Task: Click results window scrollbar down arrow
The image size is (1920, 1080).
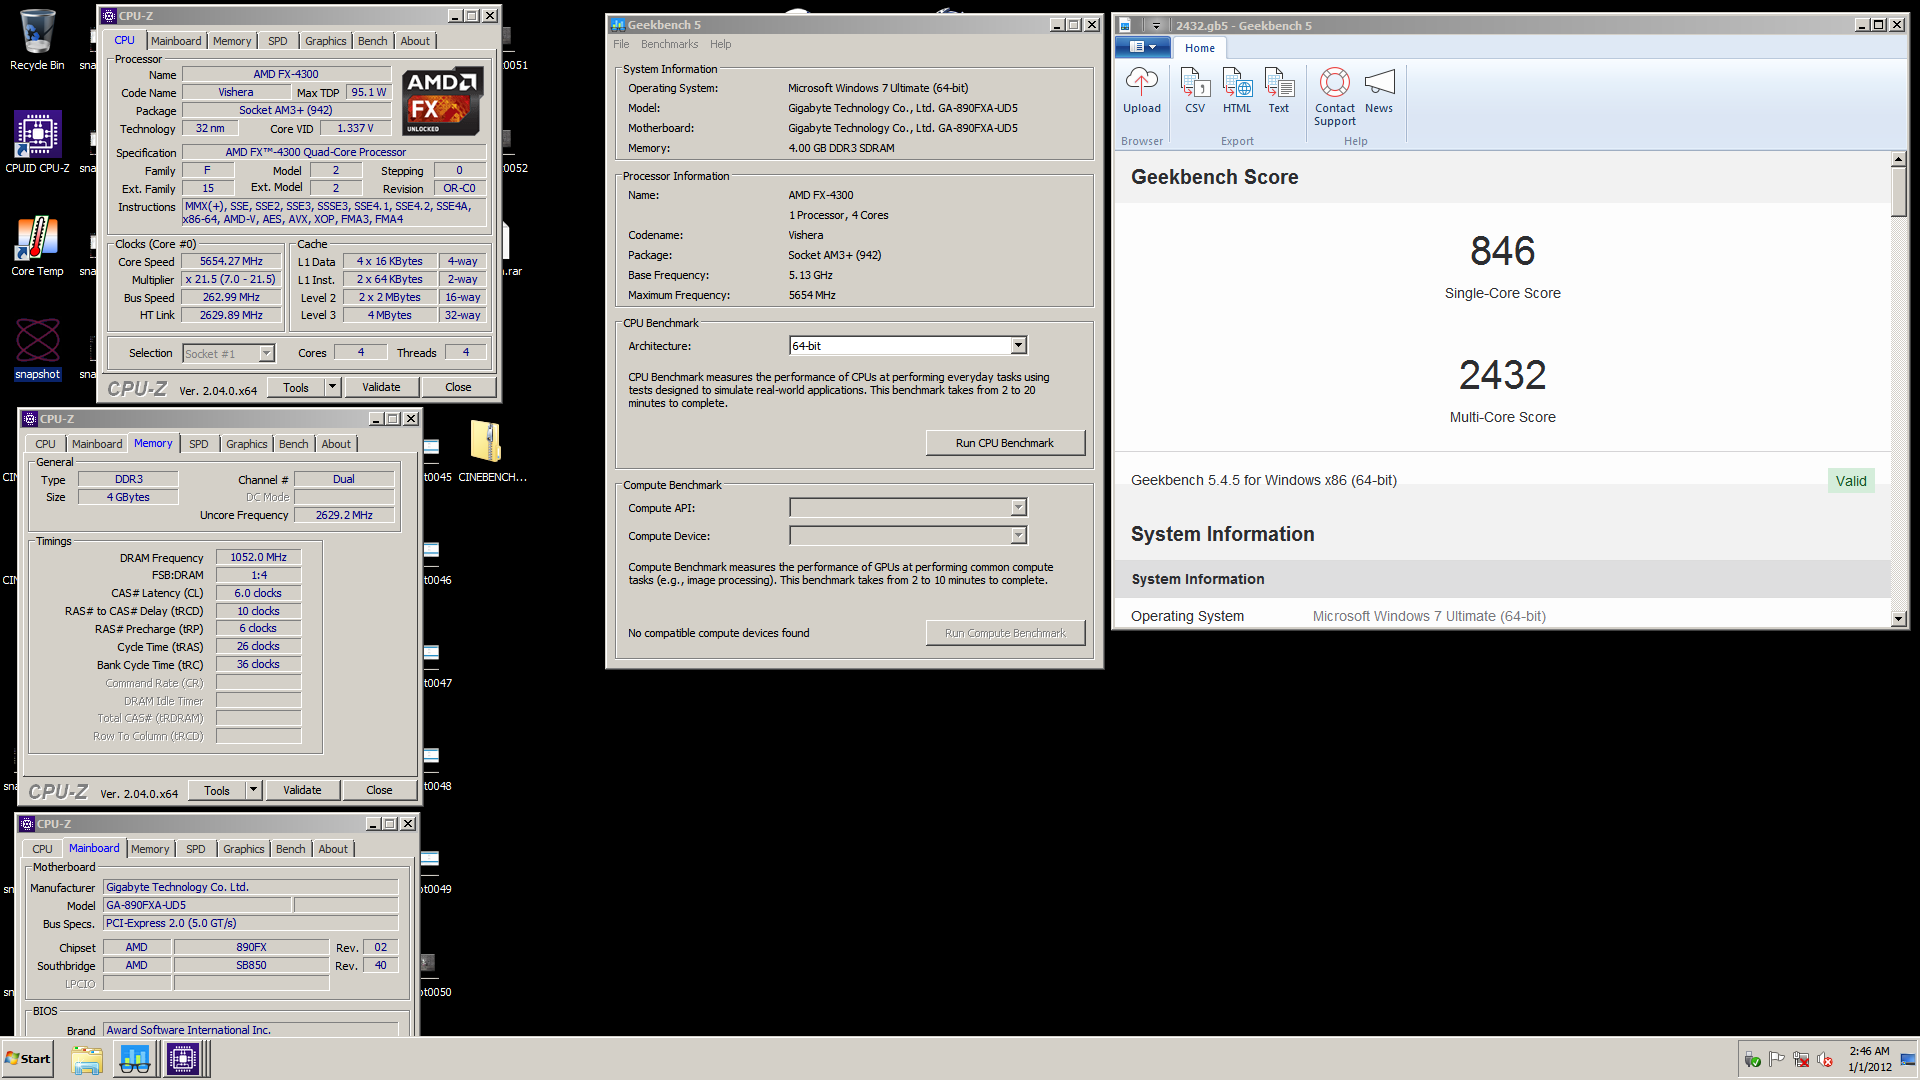Action: [1899, 619]
